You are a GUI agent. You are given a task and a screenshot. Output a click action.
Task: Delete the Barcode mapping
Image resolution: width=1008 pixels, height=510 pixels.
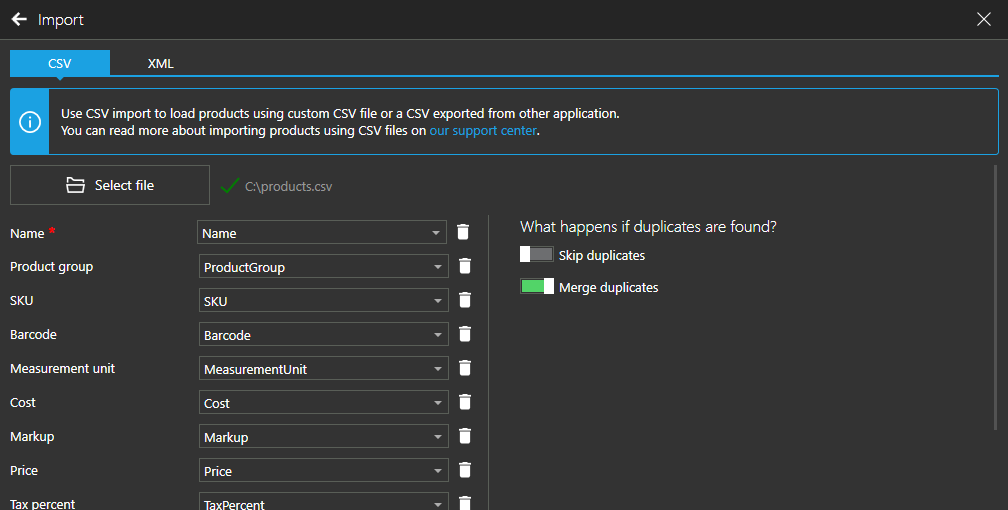(465, 334)
